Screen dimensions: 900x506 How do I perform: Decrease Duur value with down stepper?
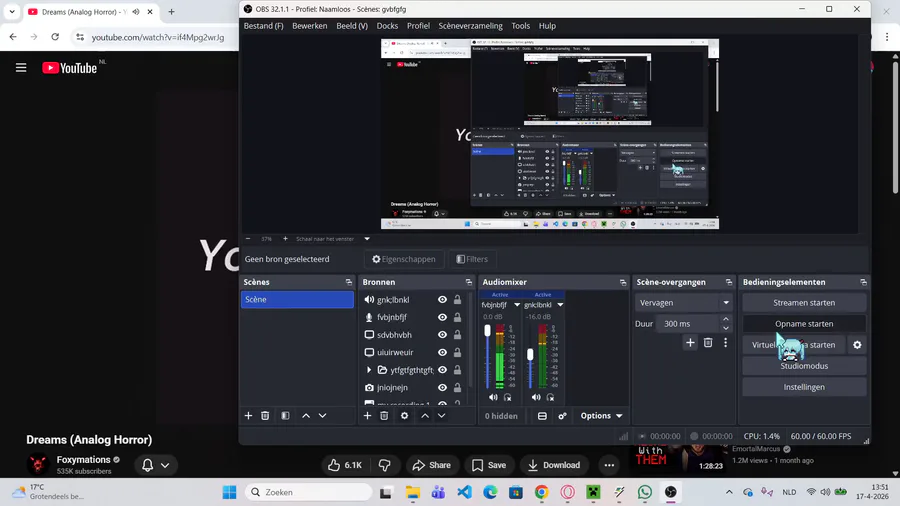point(726,328)
